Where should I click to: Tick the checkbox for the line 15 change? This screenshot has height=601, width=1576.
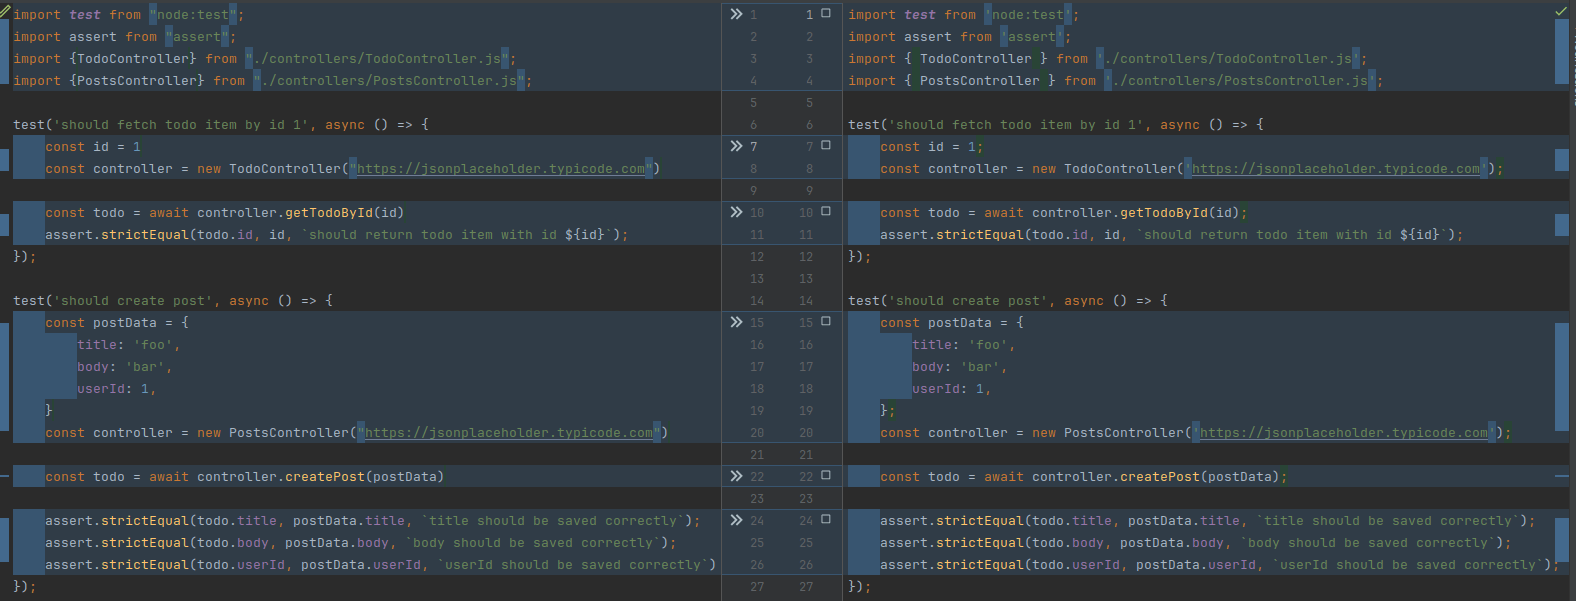tap(826, 322)
